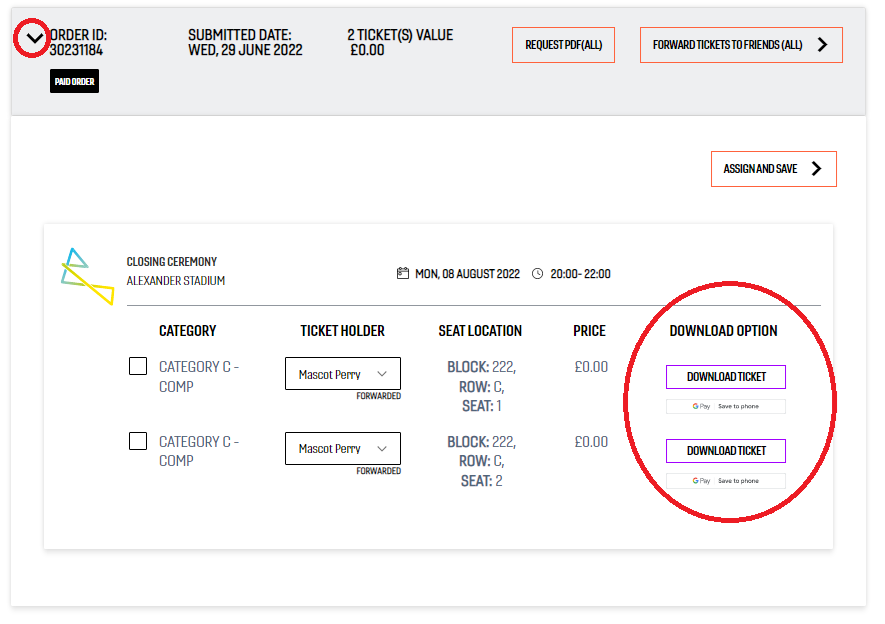
Task: Click Request PDF(All) button
Action: tap(563, 45)
